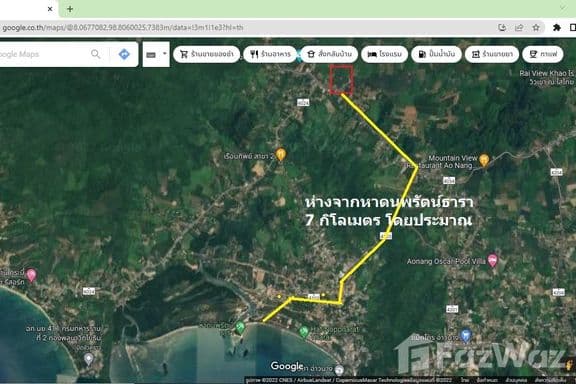Select the ร้านอาหาร restaurants chip
The height and width of the screenshot is (384, 576).
(270, 54)
